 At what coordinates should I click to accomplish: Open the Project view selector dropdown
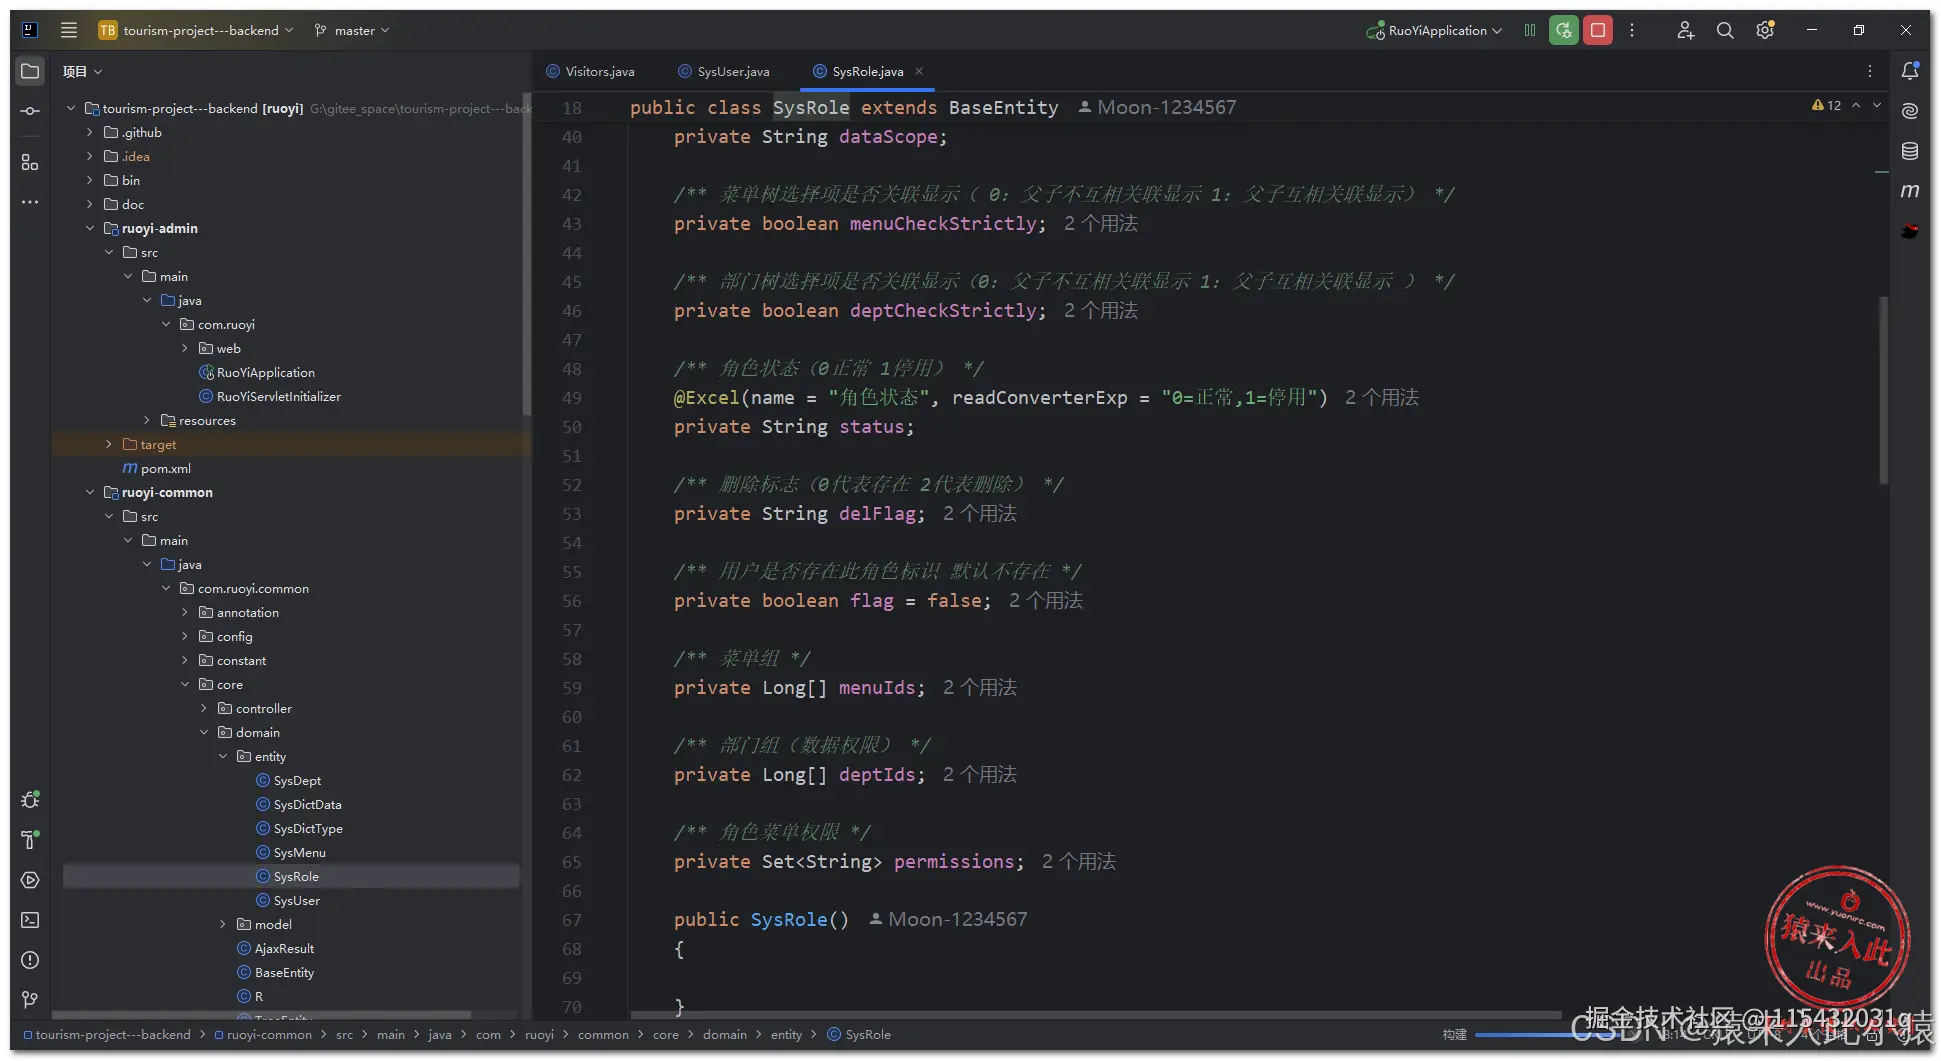[83, 71]
